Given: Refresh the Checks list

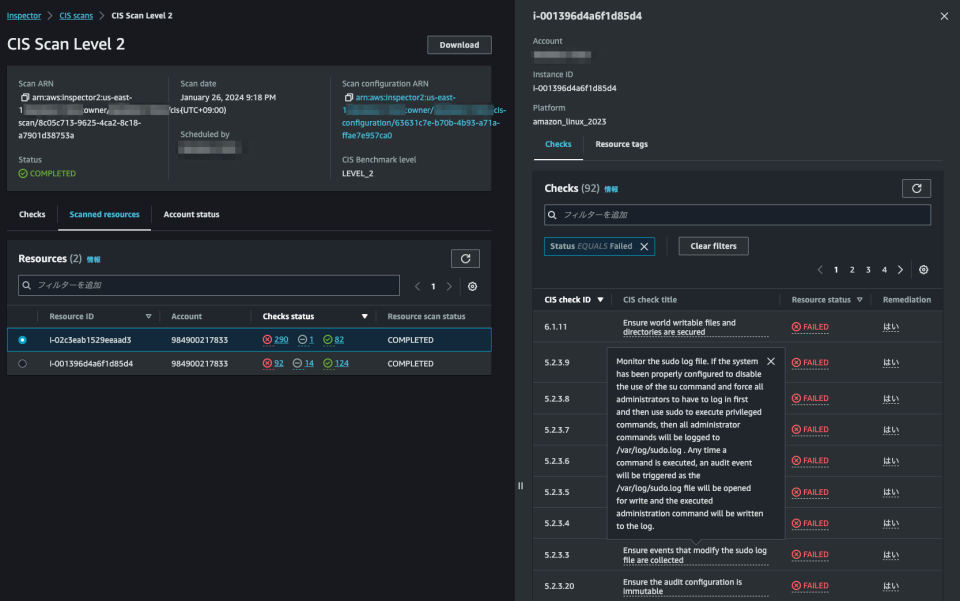Looking at the screenshot, I should [x=916, y=188].
